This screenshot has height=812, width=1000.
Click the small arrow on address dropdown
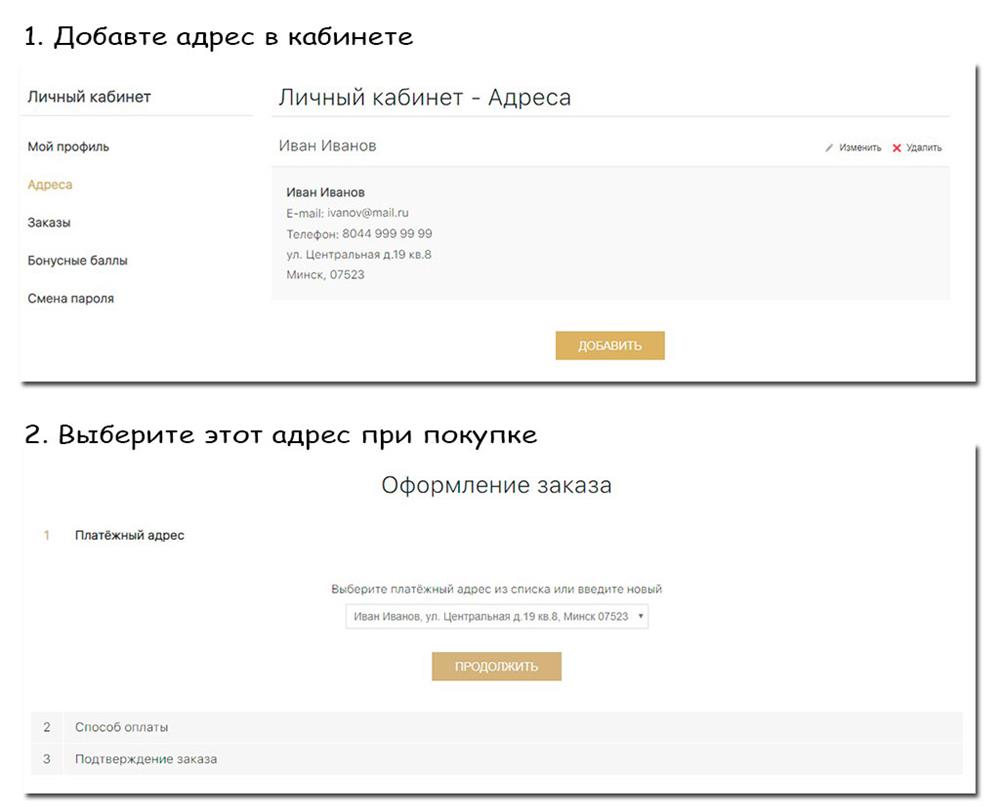pyautogui.click(x=640, y=617)
